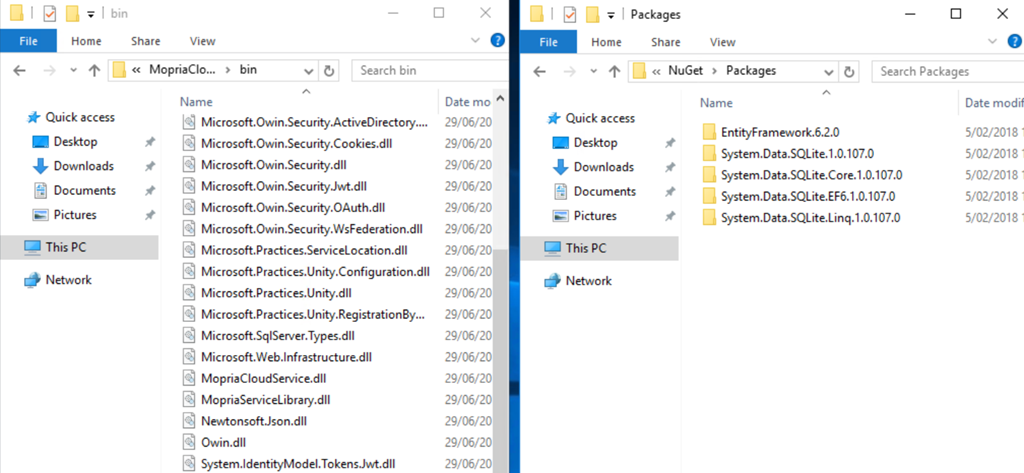Open Share tab in Packages window
The image size is (1024, 473).
click(x=665, y=42)
